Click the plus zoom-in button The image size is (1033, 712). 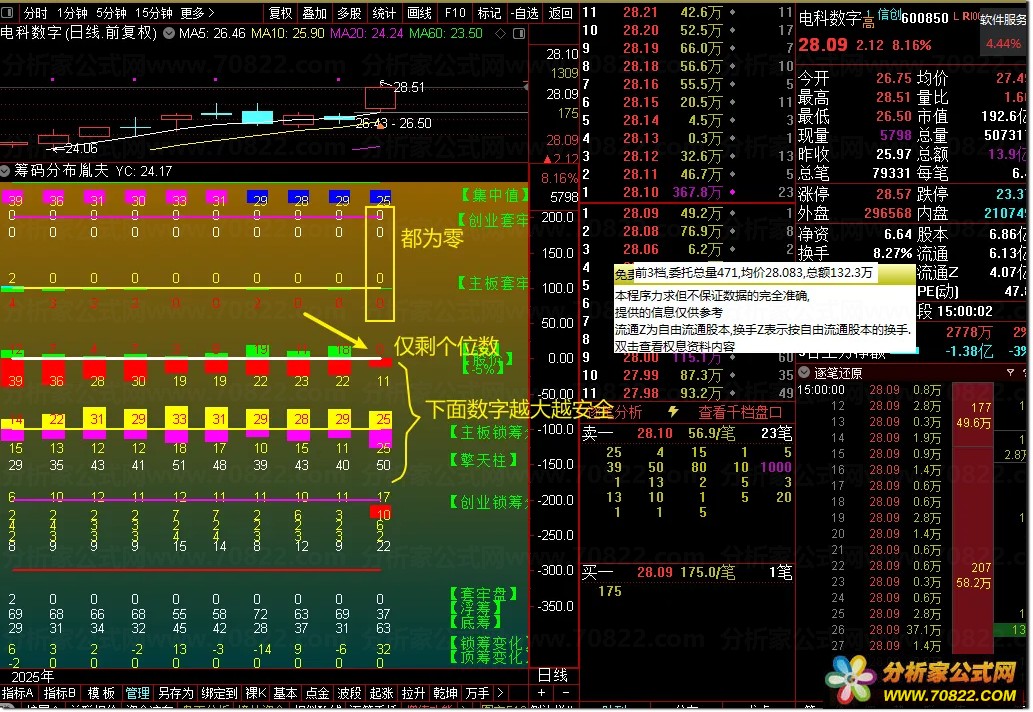[542, 693]
